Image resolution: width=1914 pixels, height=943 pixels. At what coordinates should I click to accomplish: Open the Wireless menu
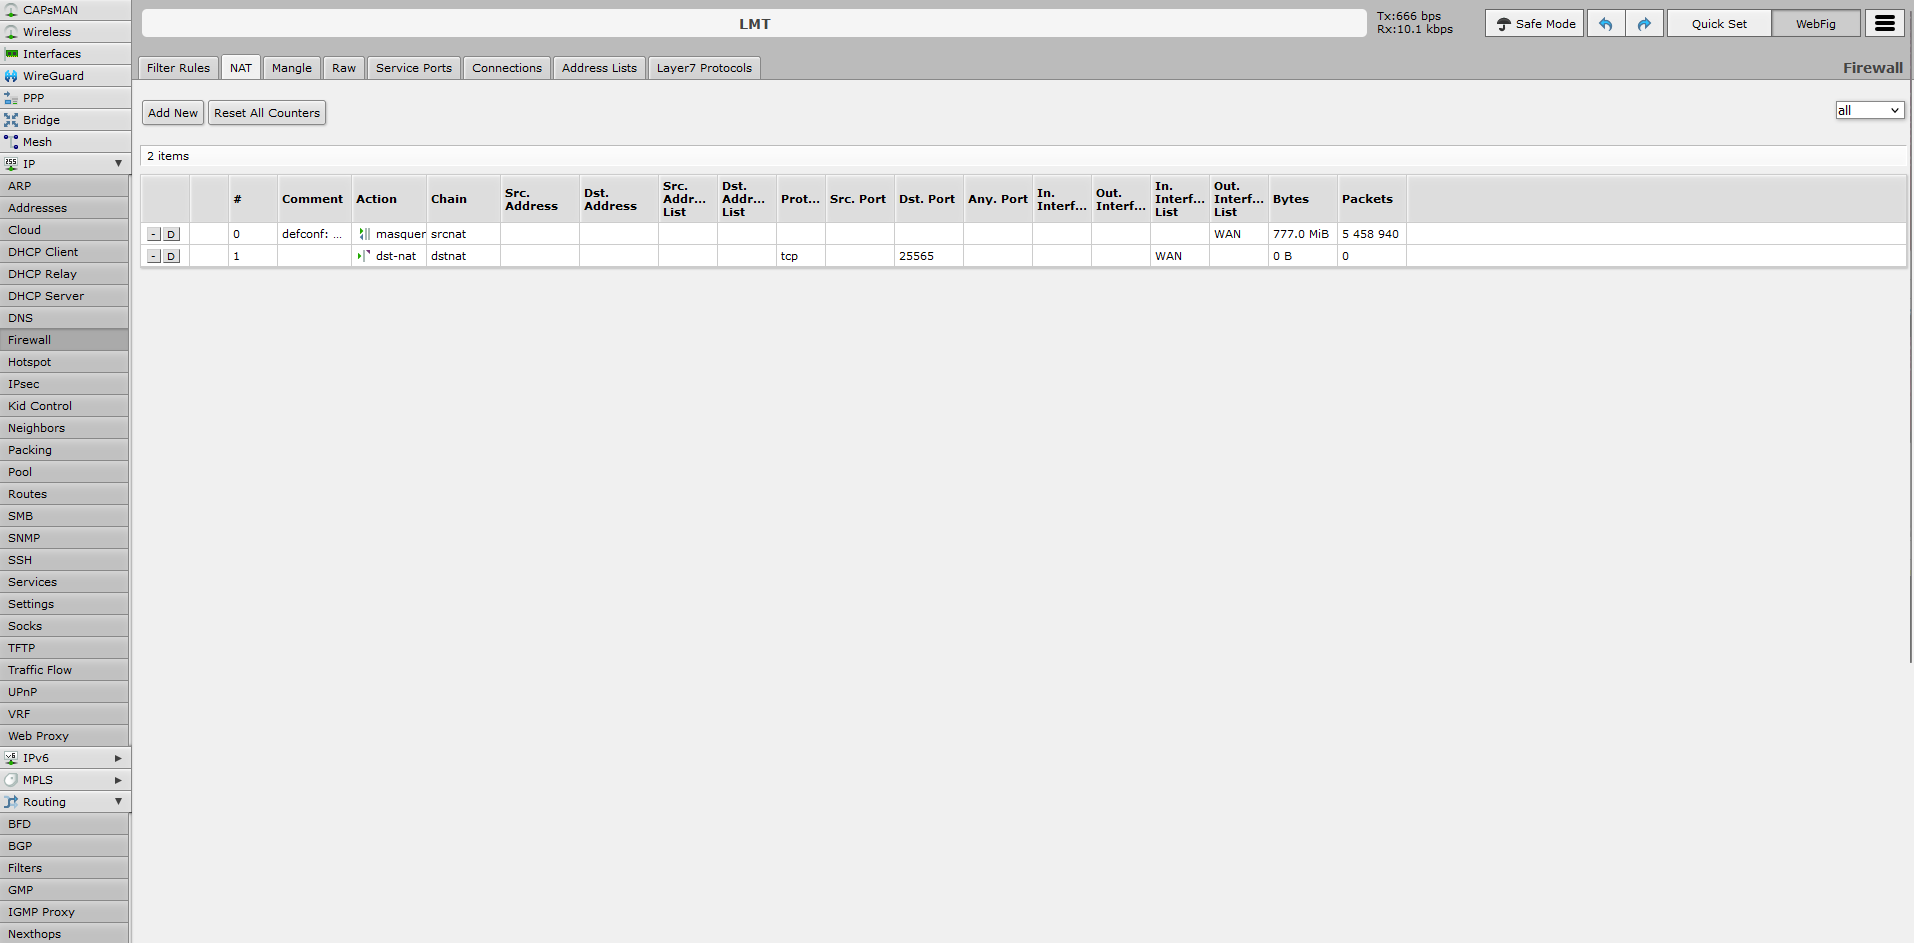click(x=65, y=32)
